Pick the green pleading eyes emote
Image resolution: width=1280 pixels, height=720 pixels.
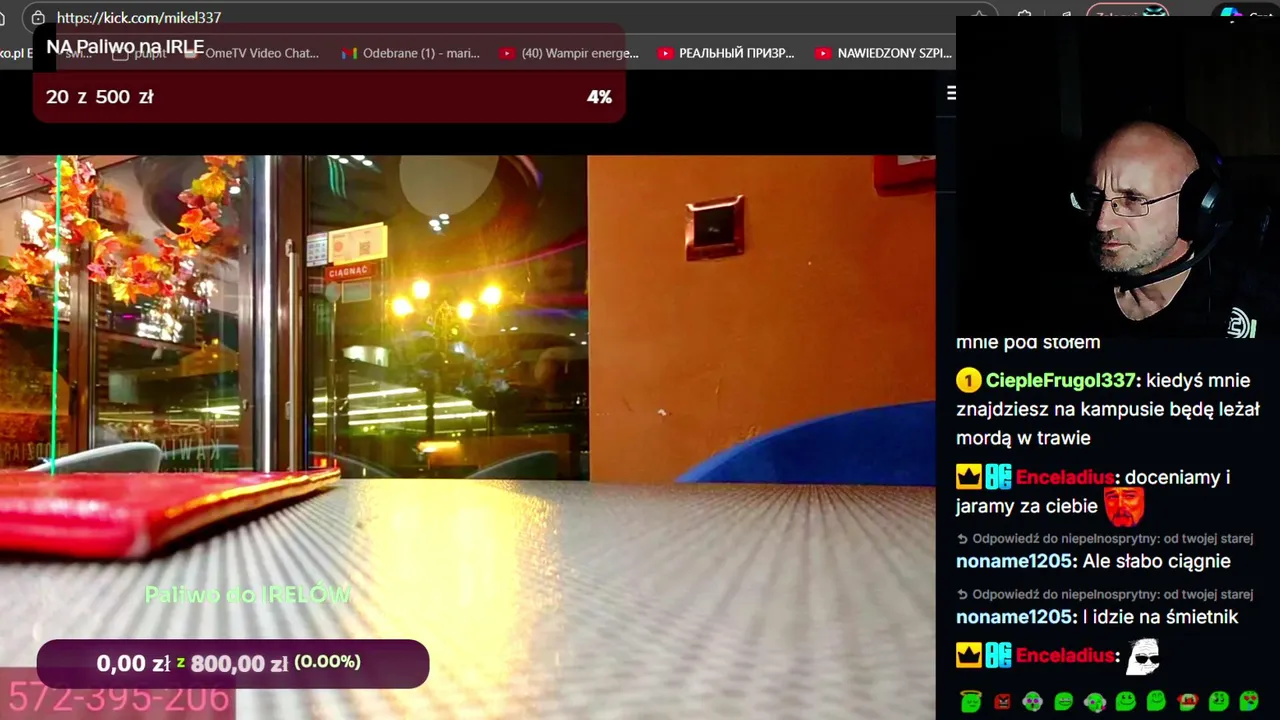(x=1218, y=702)
